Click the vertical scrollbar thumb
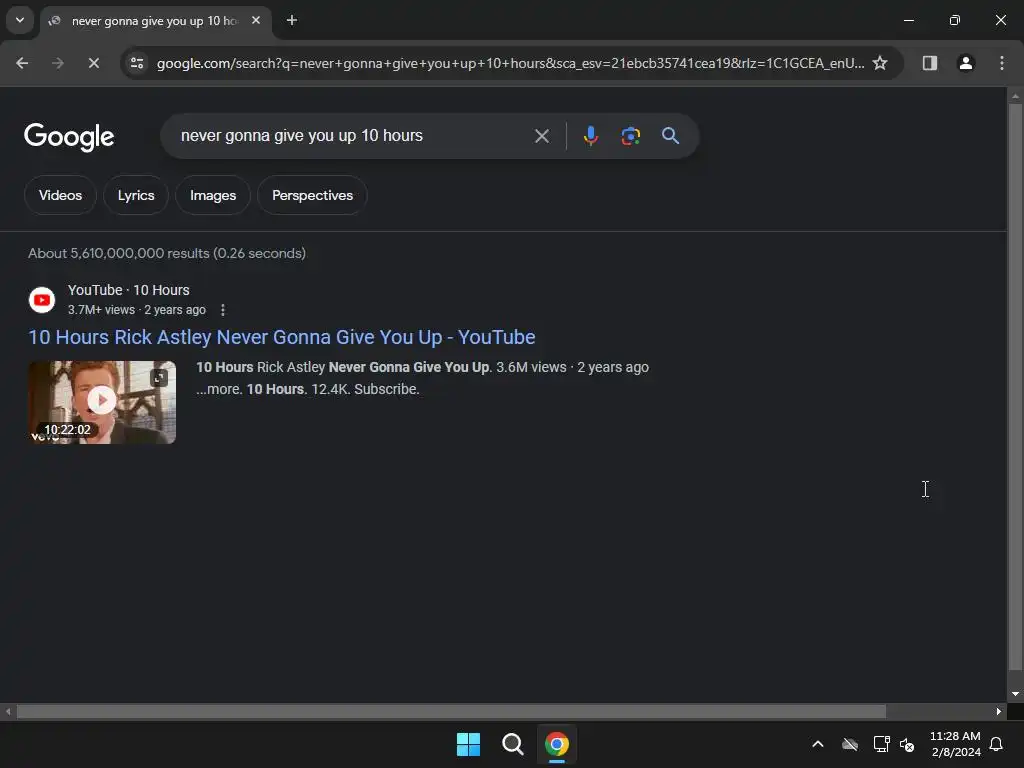1024x768 pixels. click(x=1014, y=387)
